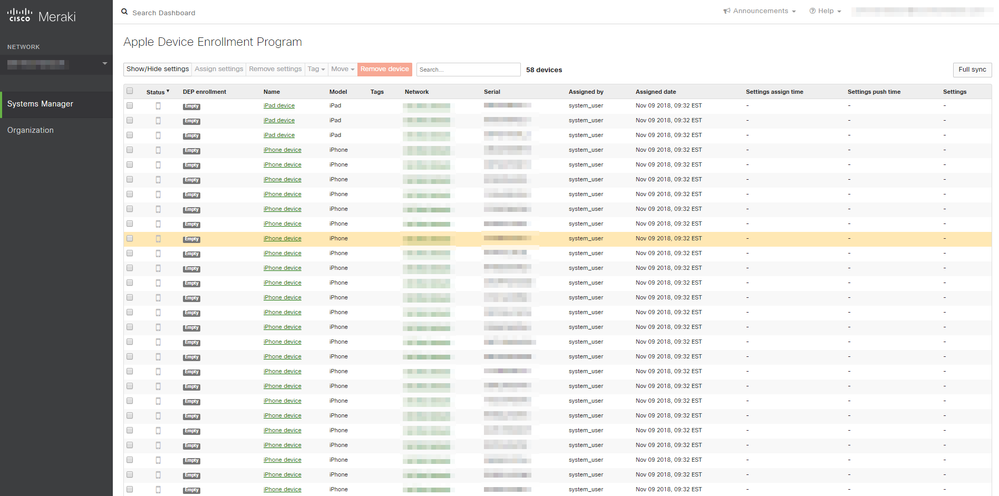This screenshot has width=999, height=496.
Task: Click the Settings column header
Action: [954, 92]
